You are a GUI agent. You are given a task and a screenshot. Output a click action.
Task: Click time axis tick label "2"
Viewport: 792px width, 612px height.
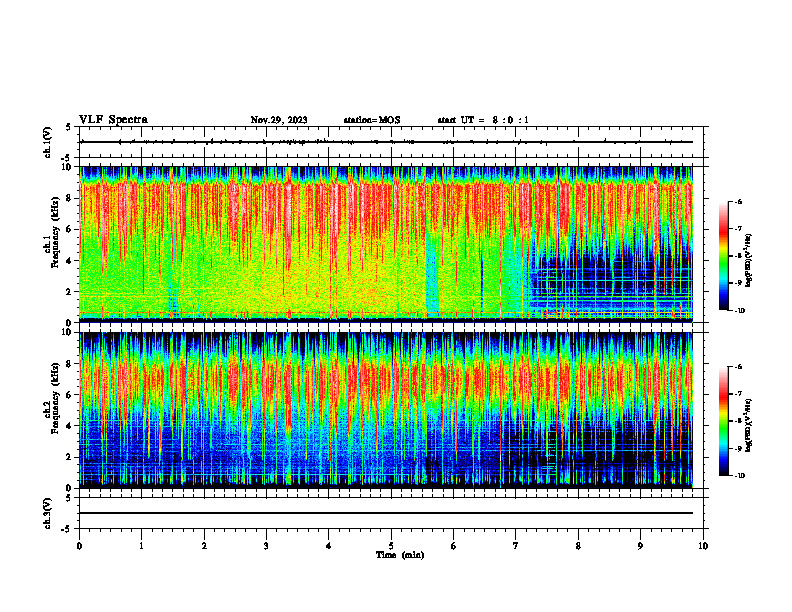click(x=204, y=546)
